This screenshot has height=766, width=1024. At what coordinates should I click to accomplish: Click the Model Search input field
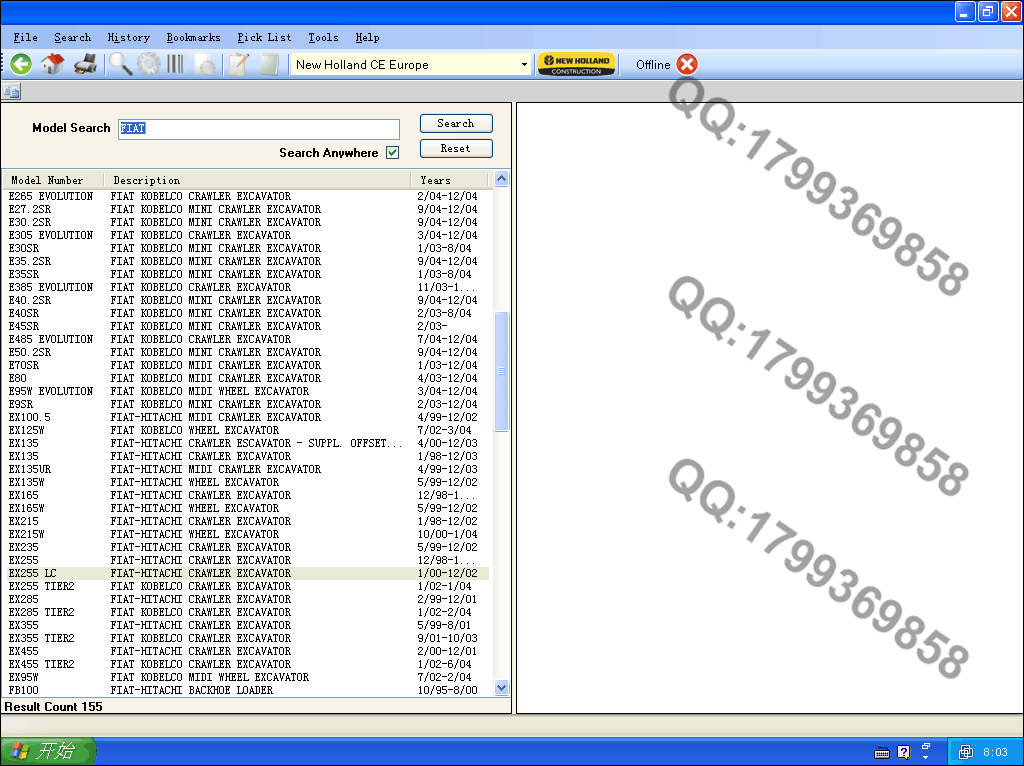coord(258,129)
